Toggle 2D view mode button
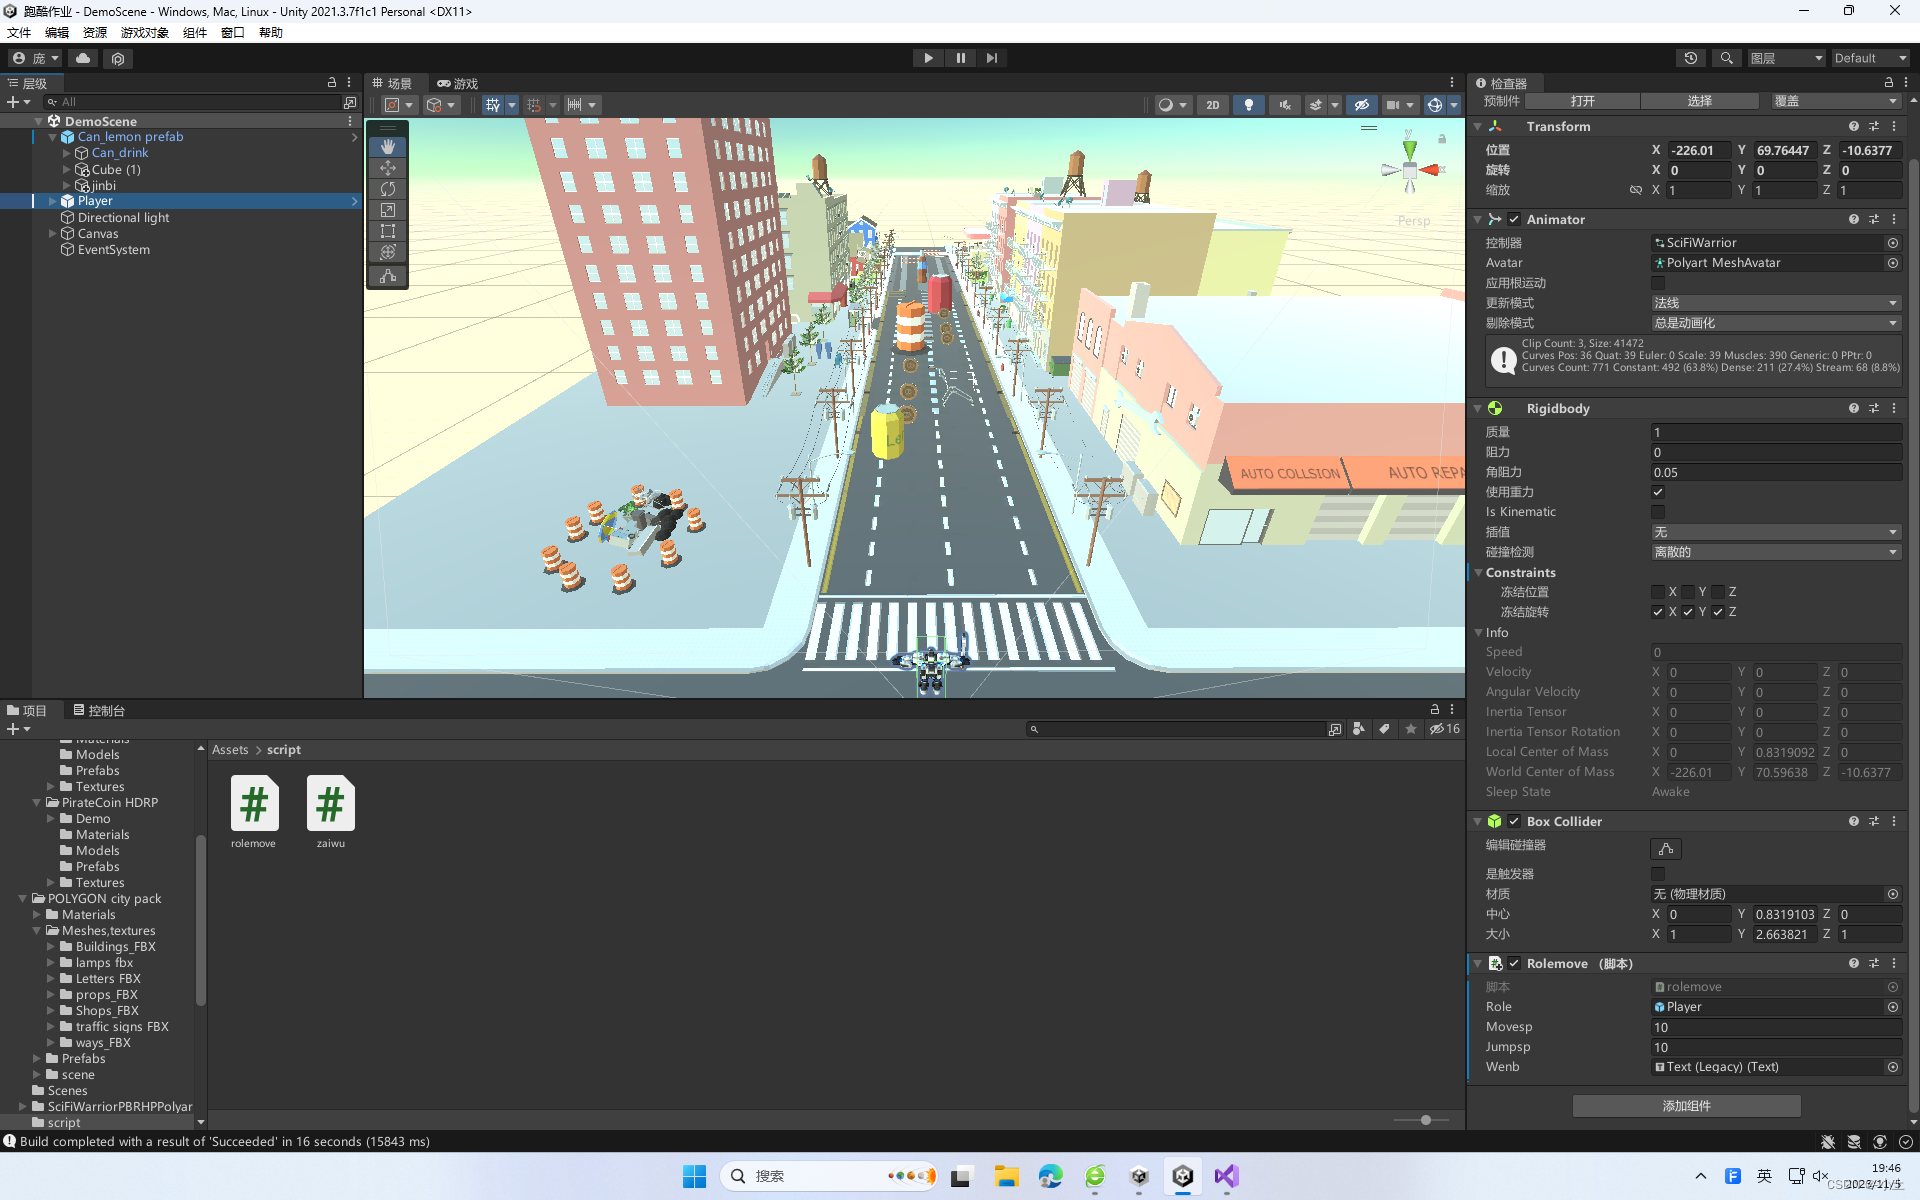1920x1200 pixels. 1212,105
